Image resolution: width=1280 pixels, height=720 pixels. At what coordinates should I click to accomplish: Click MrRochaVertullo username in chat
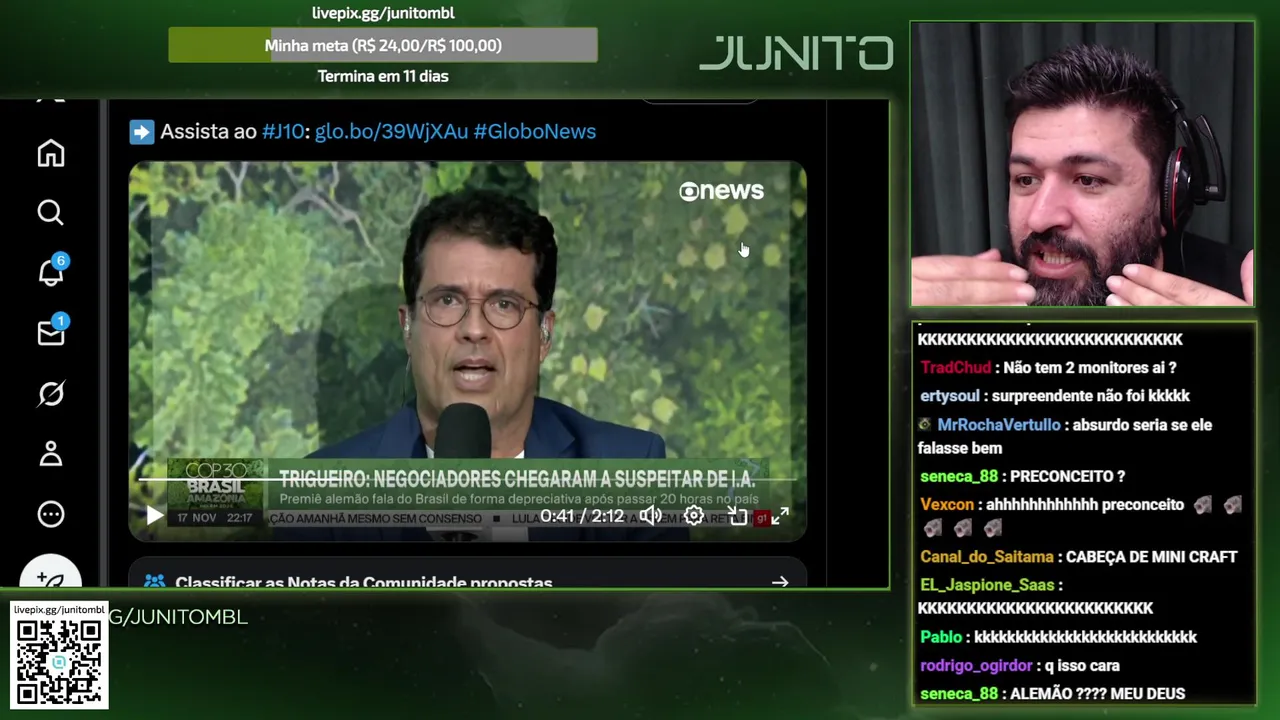pyautogui.click(x=999, y=425)
